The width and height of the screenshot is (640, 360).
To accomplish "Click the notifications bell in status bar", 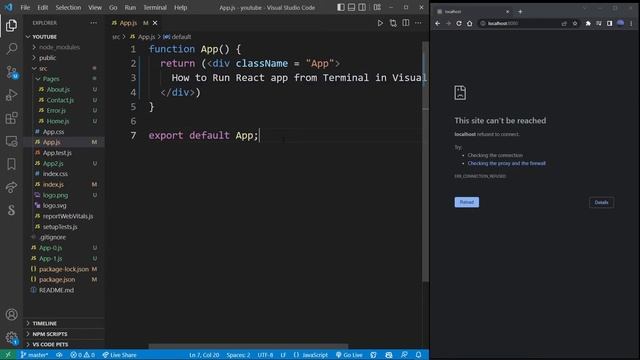I will pyautogui.click(x=418, y=355).
